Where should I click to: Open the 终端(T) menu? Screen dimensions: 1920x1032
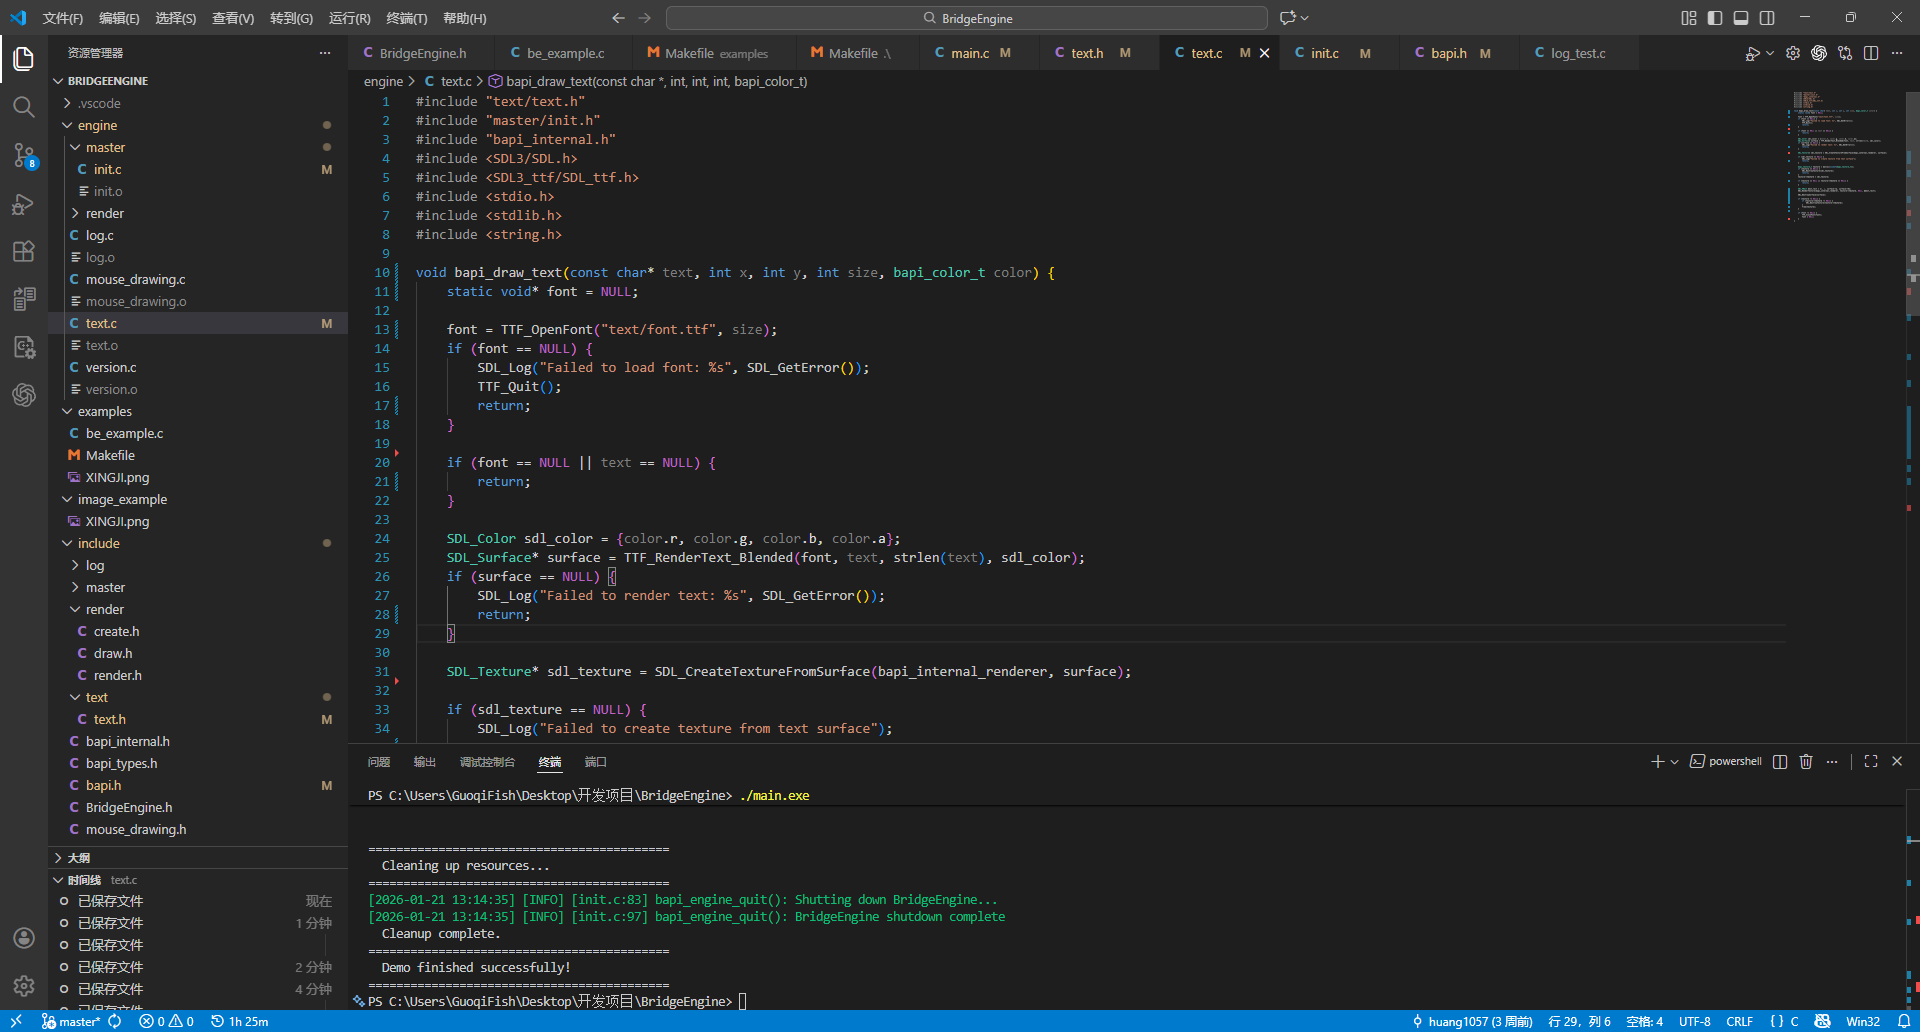(x=406, y=18)
